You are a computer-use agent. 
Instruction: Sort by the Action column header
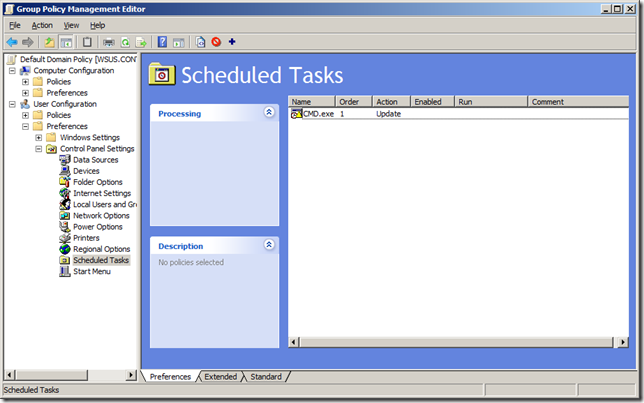[x=391, y=101]
